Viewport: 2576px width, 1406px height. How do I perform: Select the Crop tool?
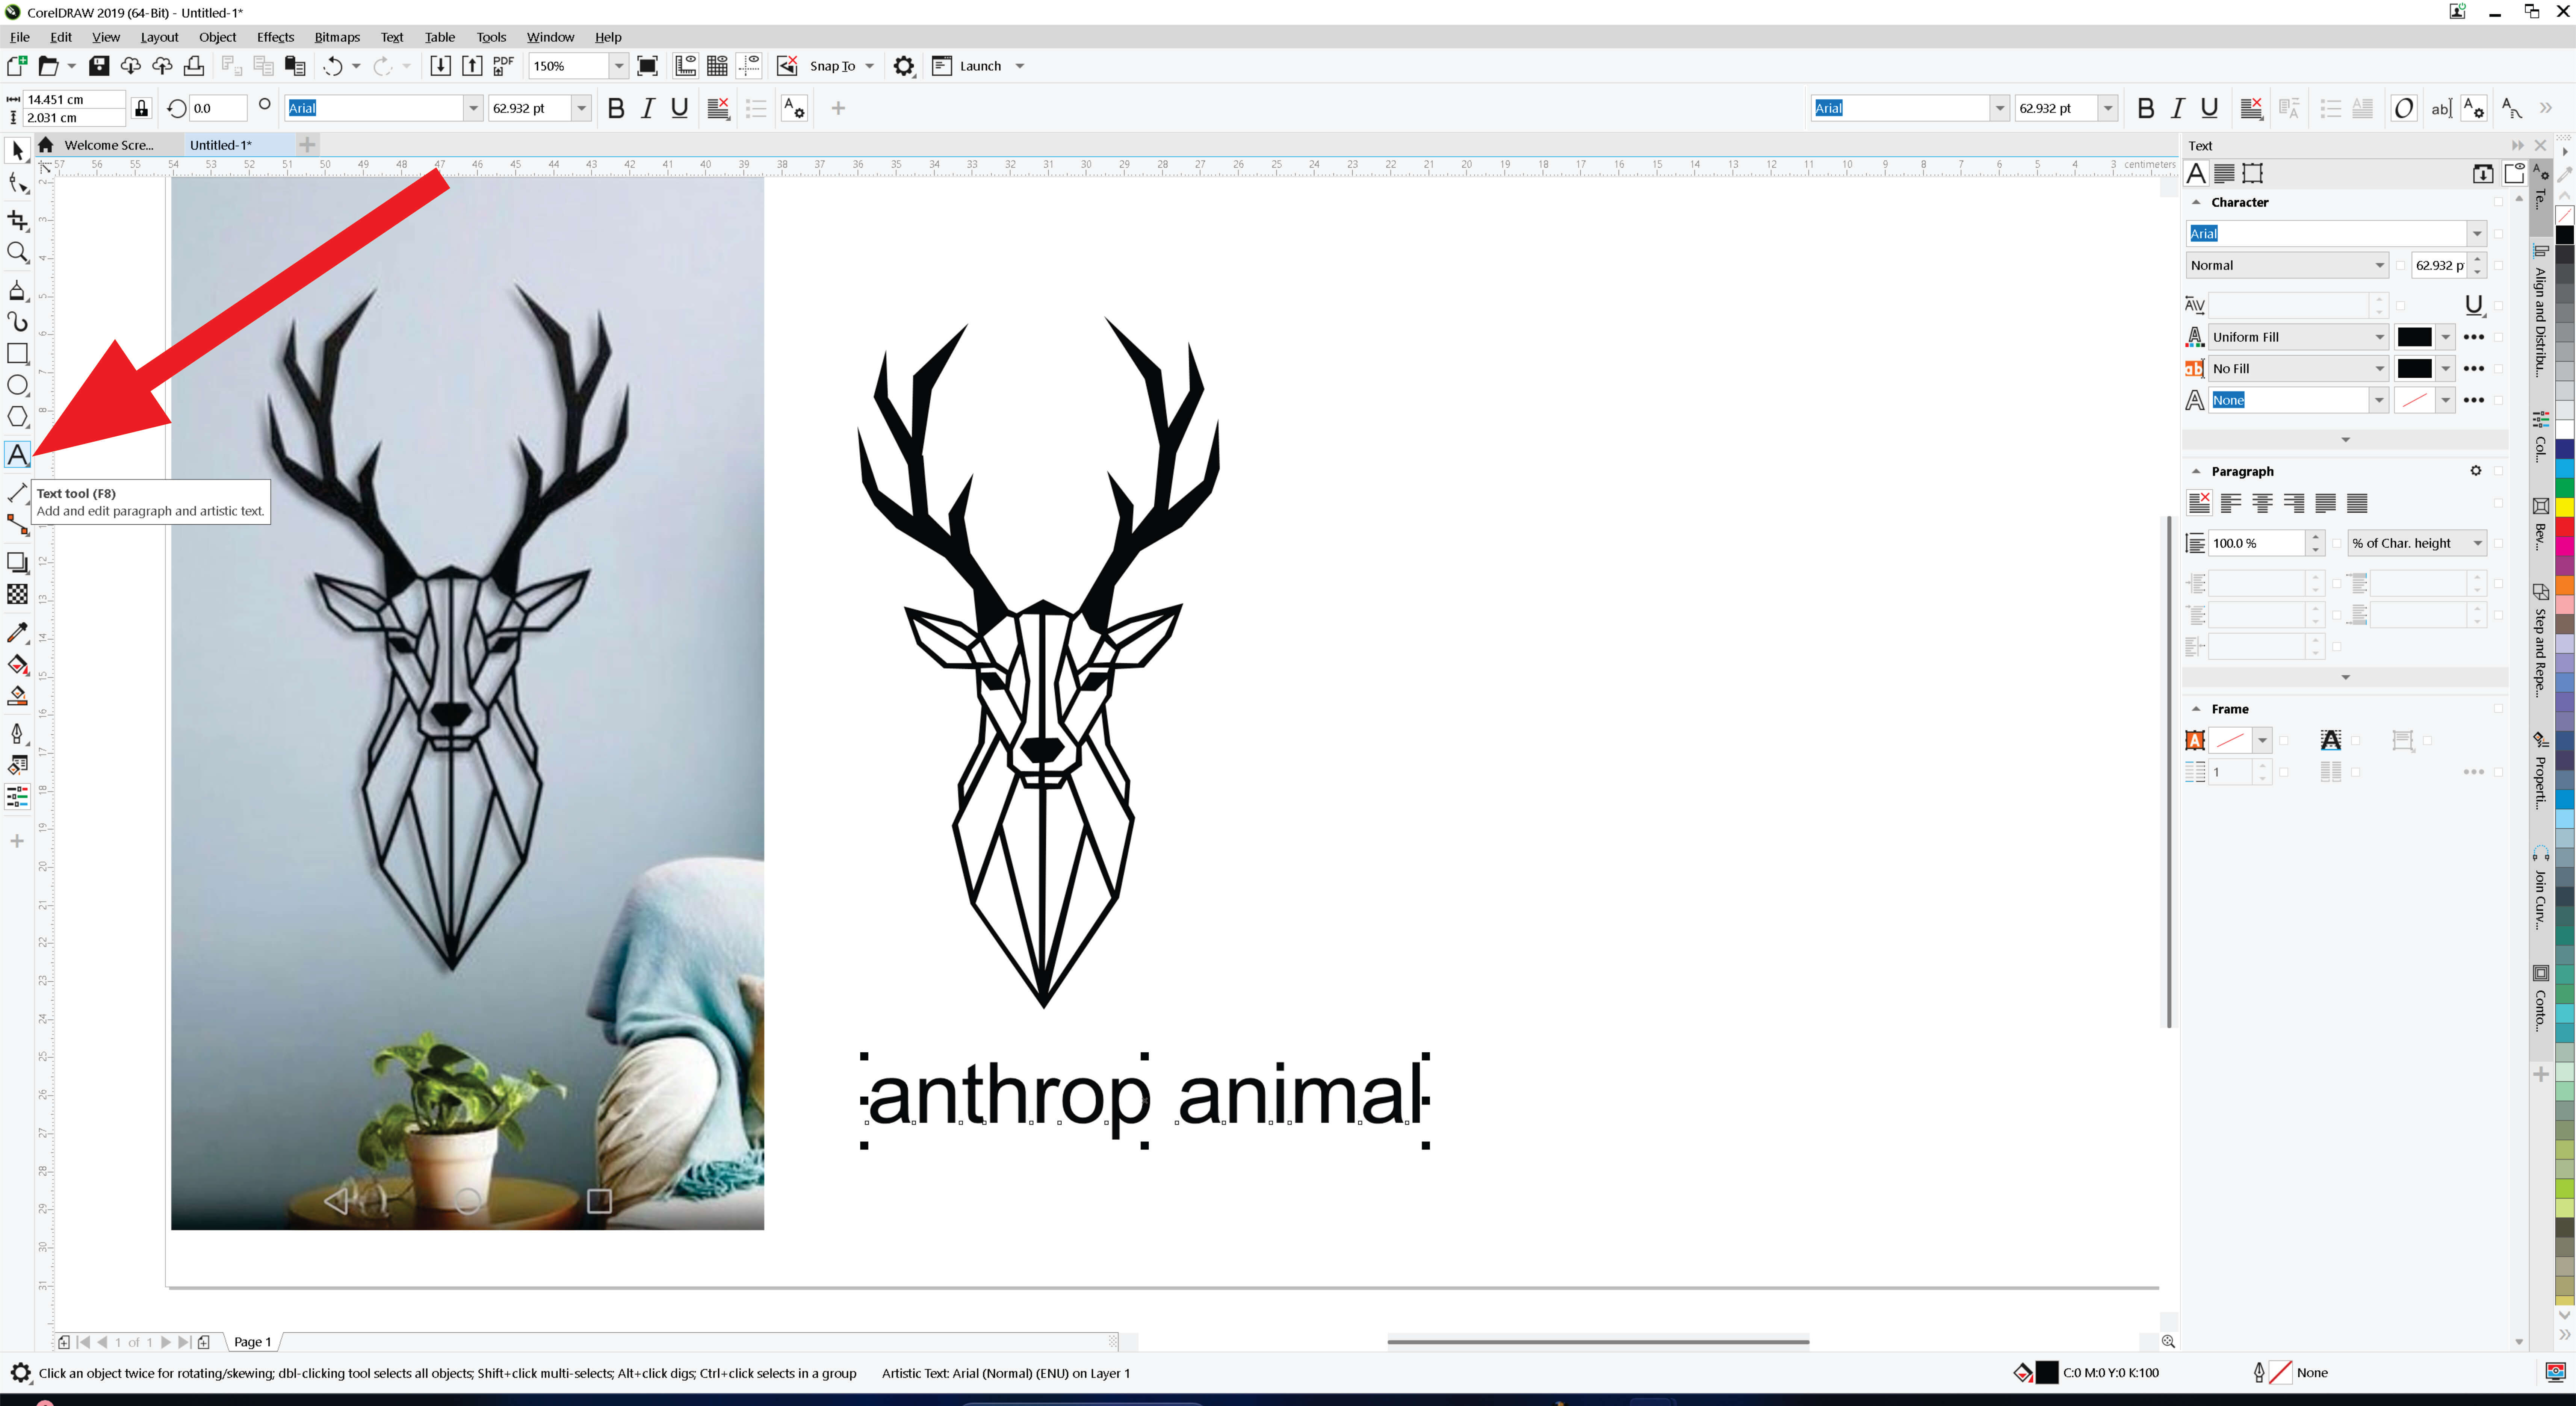17,220
